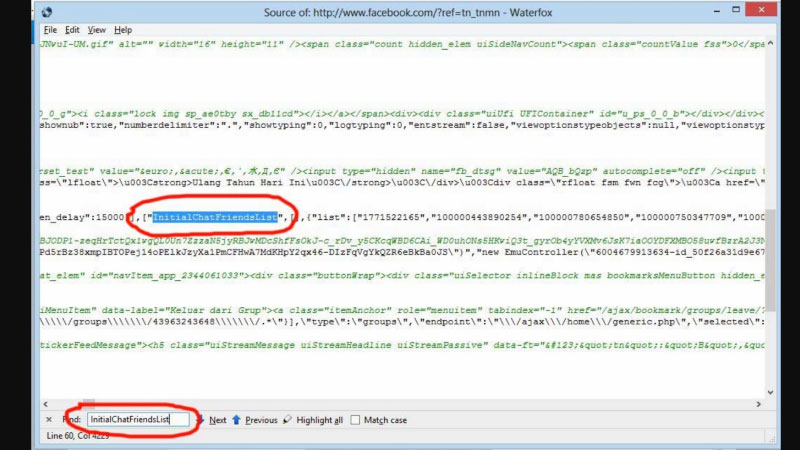The width and height of the screenshot is (800, 450).
Task: Click the Waterfox window icon in title bar
Action: click(x=47, y=12)
